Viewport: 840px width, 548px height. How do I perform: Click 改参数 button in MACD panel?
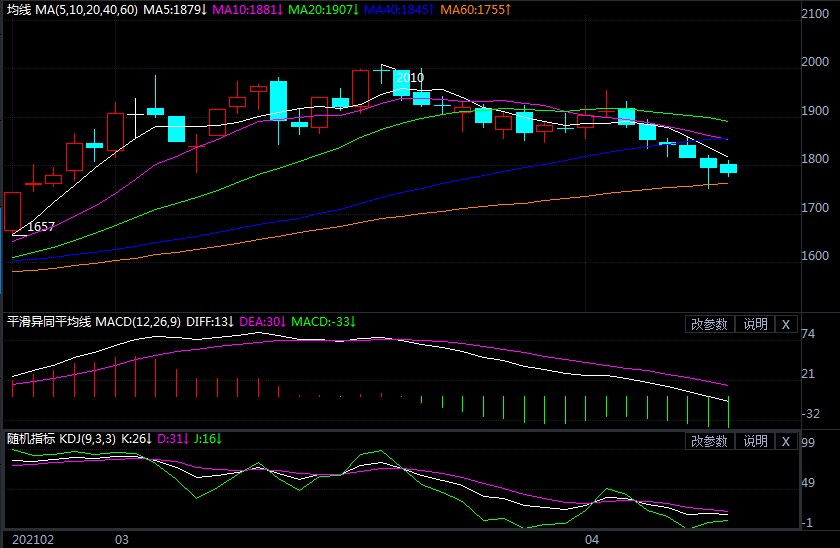(710, 324)
